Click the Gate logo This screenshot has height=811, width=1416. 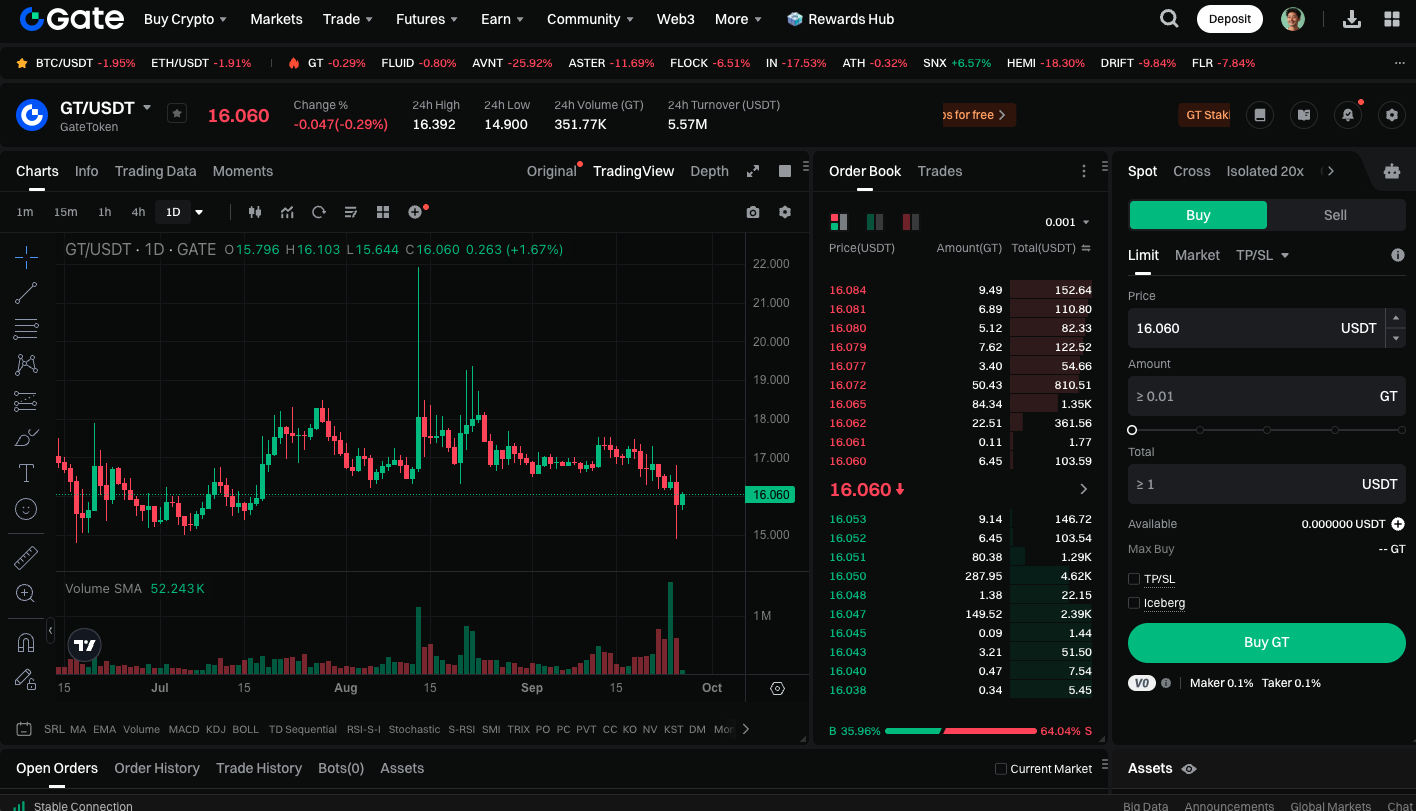(72, 19)
